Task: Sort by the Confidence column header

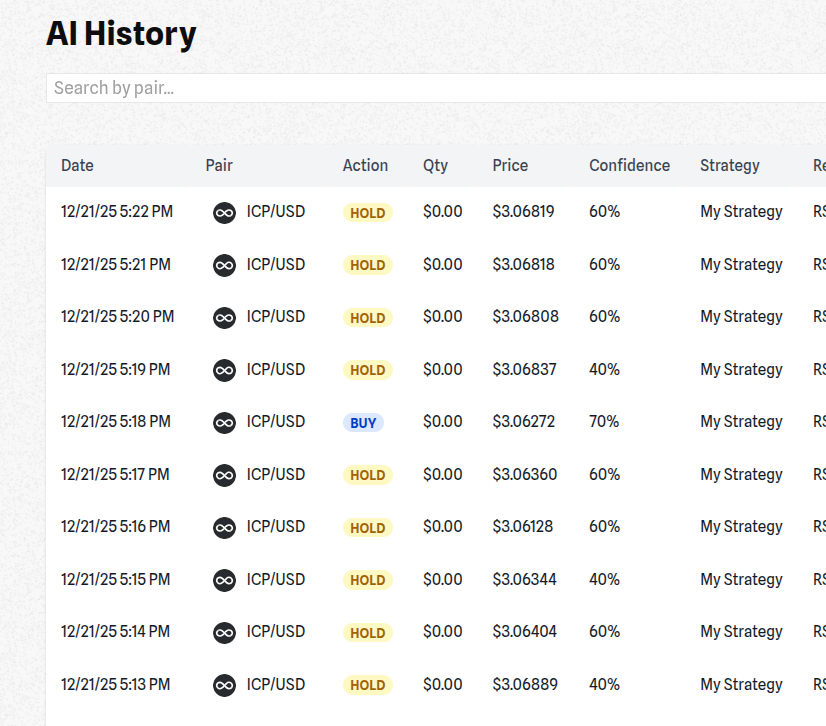Action: pos(629,166)
